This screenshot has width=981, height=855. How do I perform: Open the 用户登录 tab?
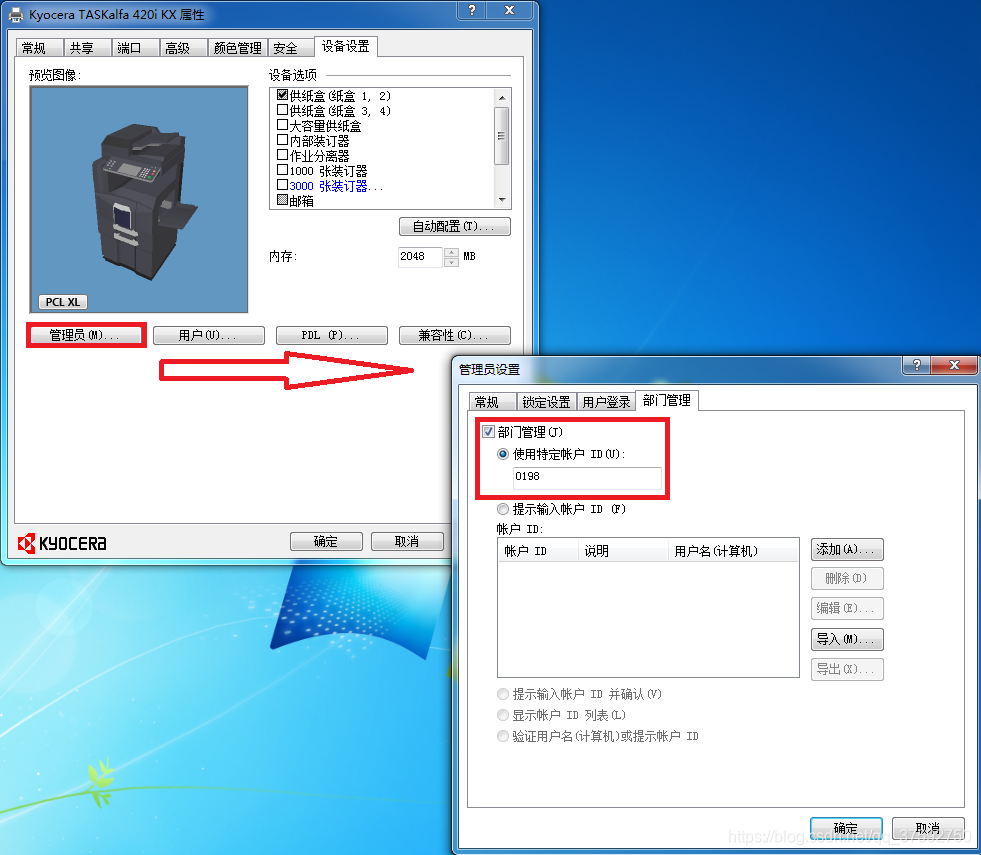[x=606, y=402]
